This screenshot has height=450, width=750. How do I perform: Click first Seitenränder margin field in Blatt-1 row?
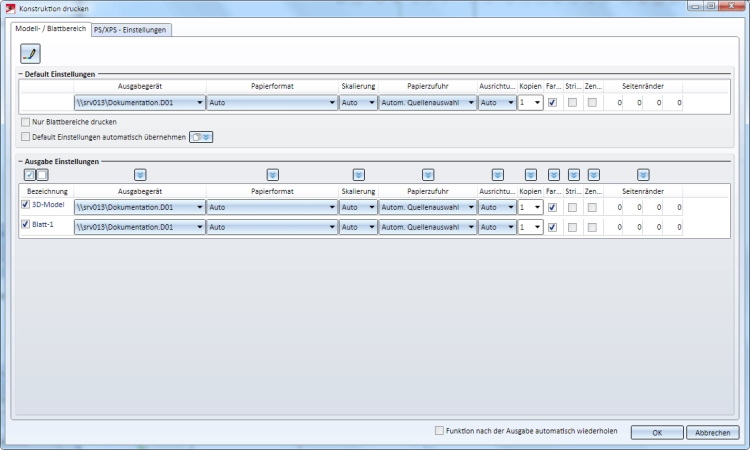(x=614, y=227)
